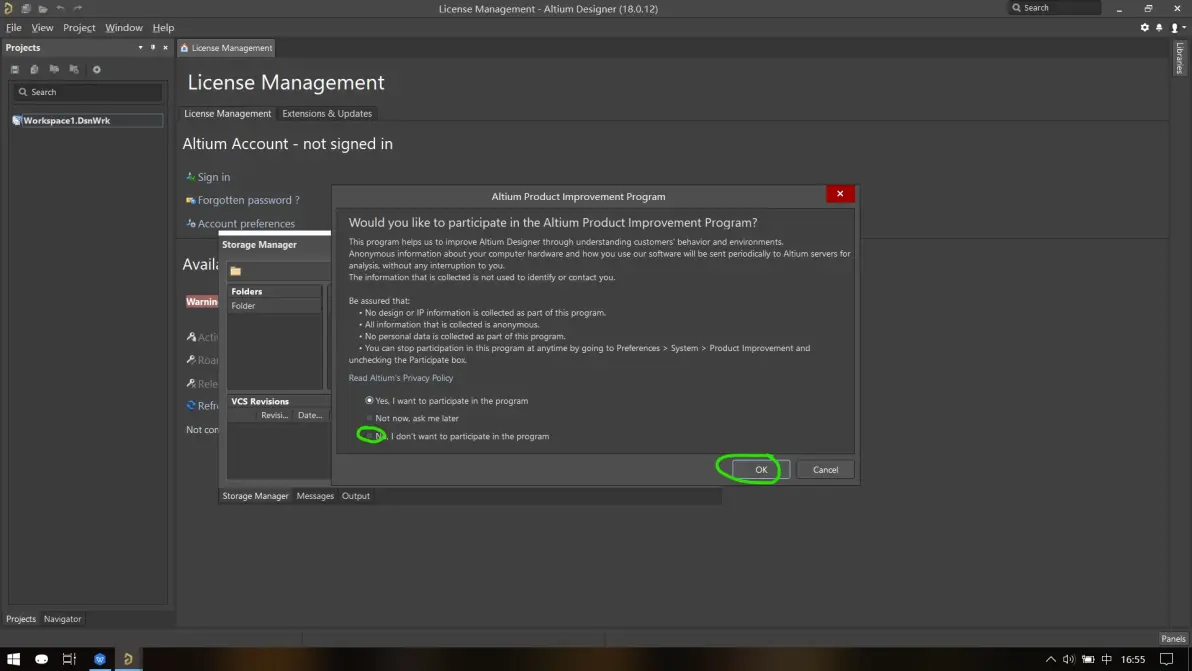
Task: Click the Revisi... column header
Action: 274,415
